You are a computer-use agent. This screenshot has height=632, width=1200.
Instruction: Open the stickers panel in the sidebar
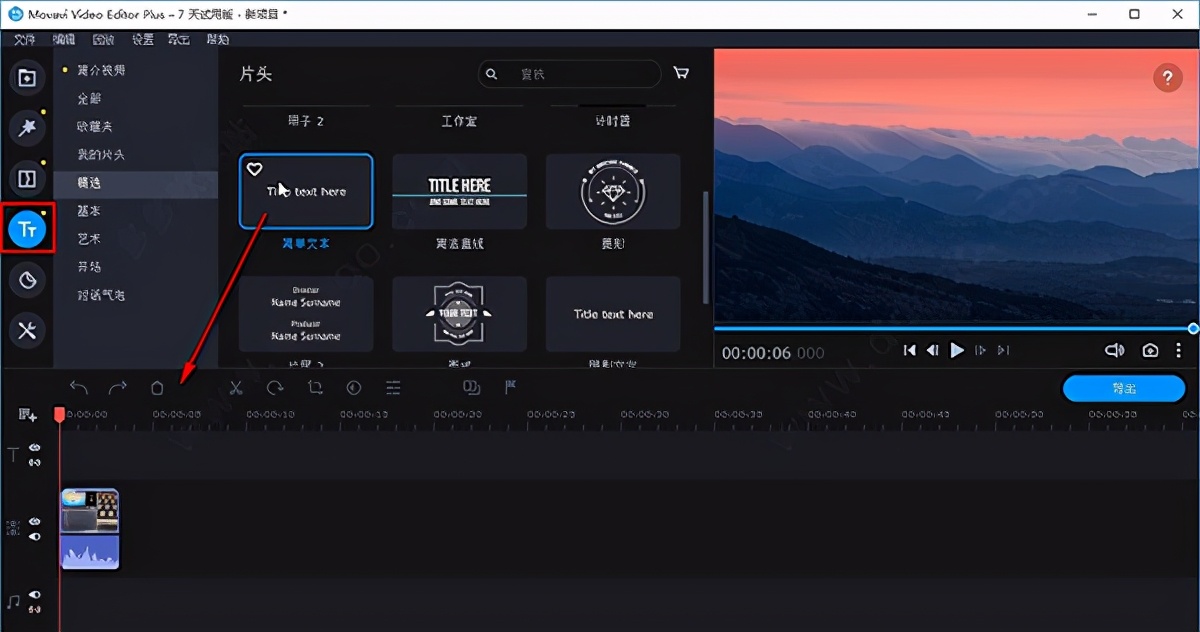coord(27,280)
